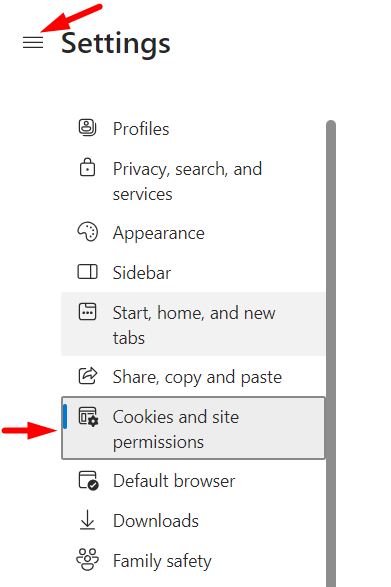This screenshot has width=391, height=587.
Task: Click the settings list vertical scrollbar
Action: coord(331,353)
